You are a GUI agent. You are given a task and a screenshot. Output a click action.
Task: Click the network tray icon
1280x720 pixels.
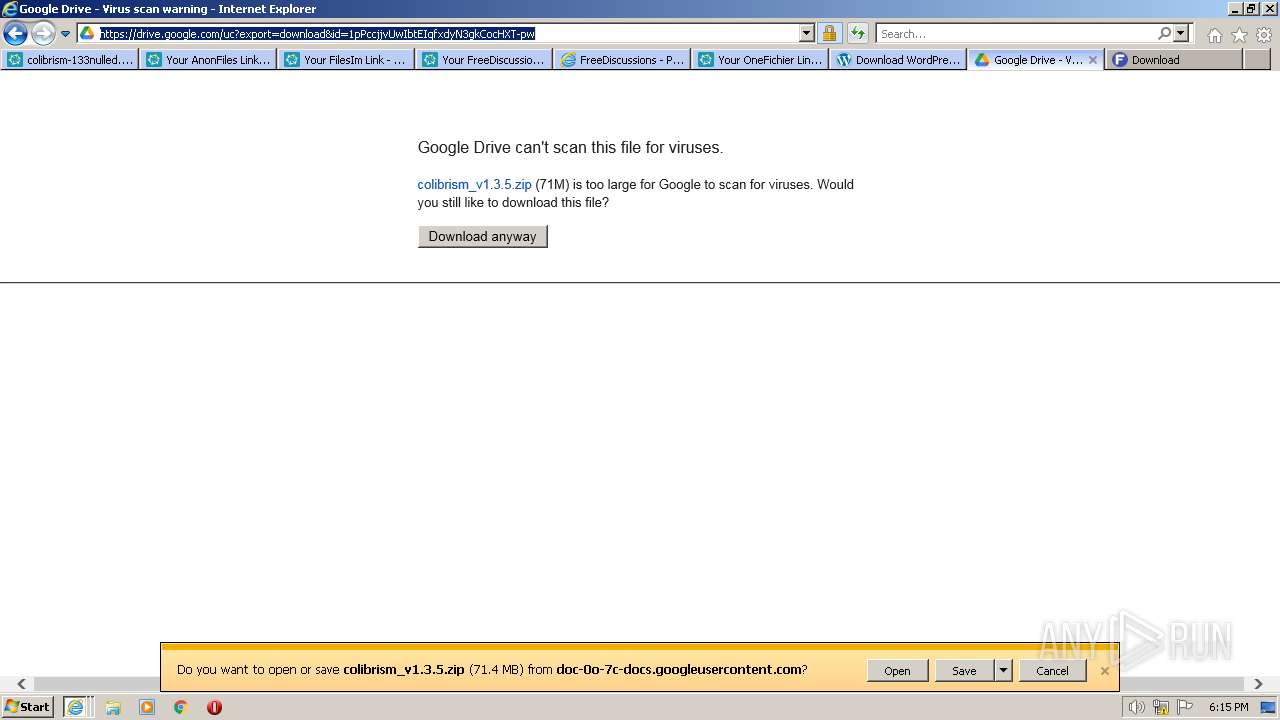(x=1161, y=707)
